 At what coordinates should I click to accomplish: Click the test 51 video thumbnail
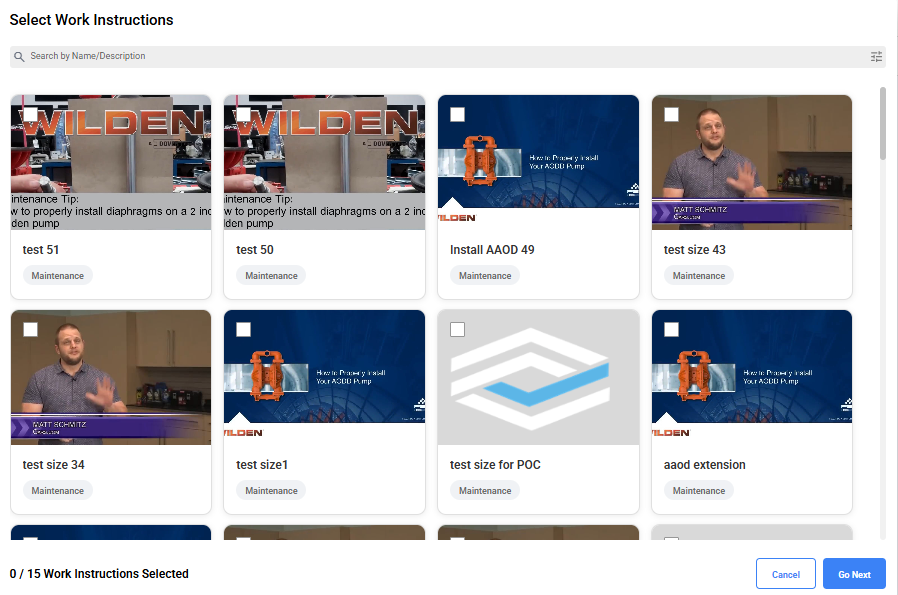click(111, 170)
